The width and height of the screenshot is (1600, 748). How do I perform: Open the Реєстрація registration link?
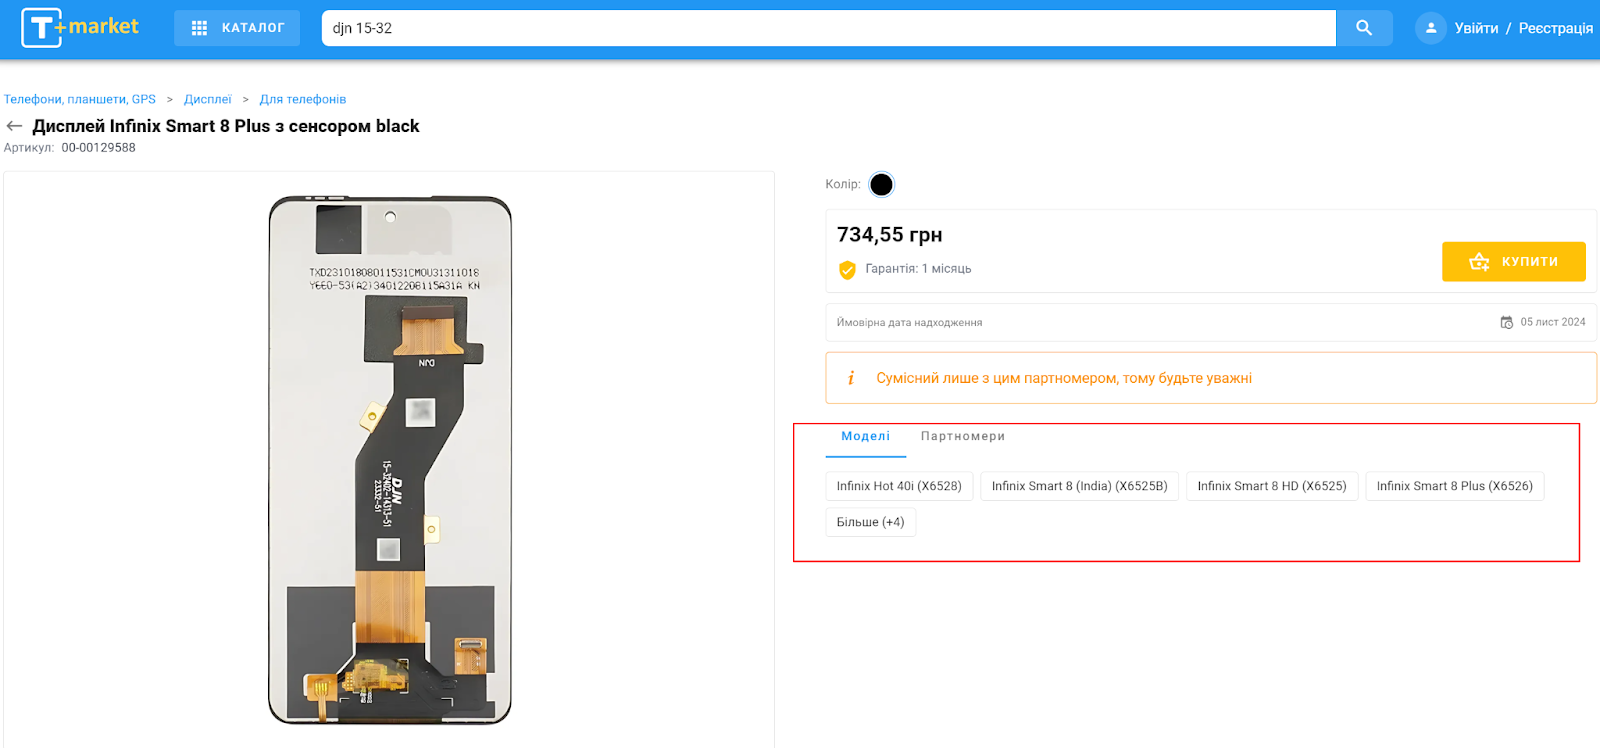tap(1555, 28)
